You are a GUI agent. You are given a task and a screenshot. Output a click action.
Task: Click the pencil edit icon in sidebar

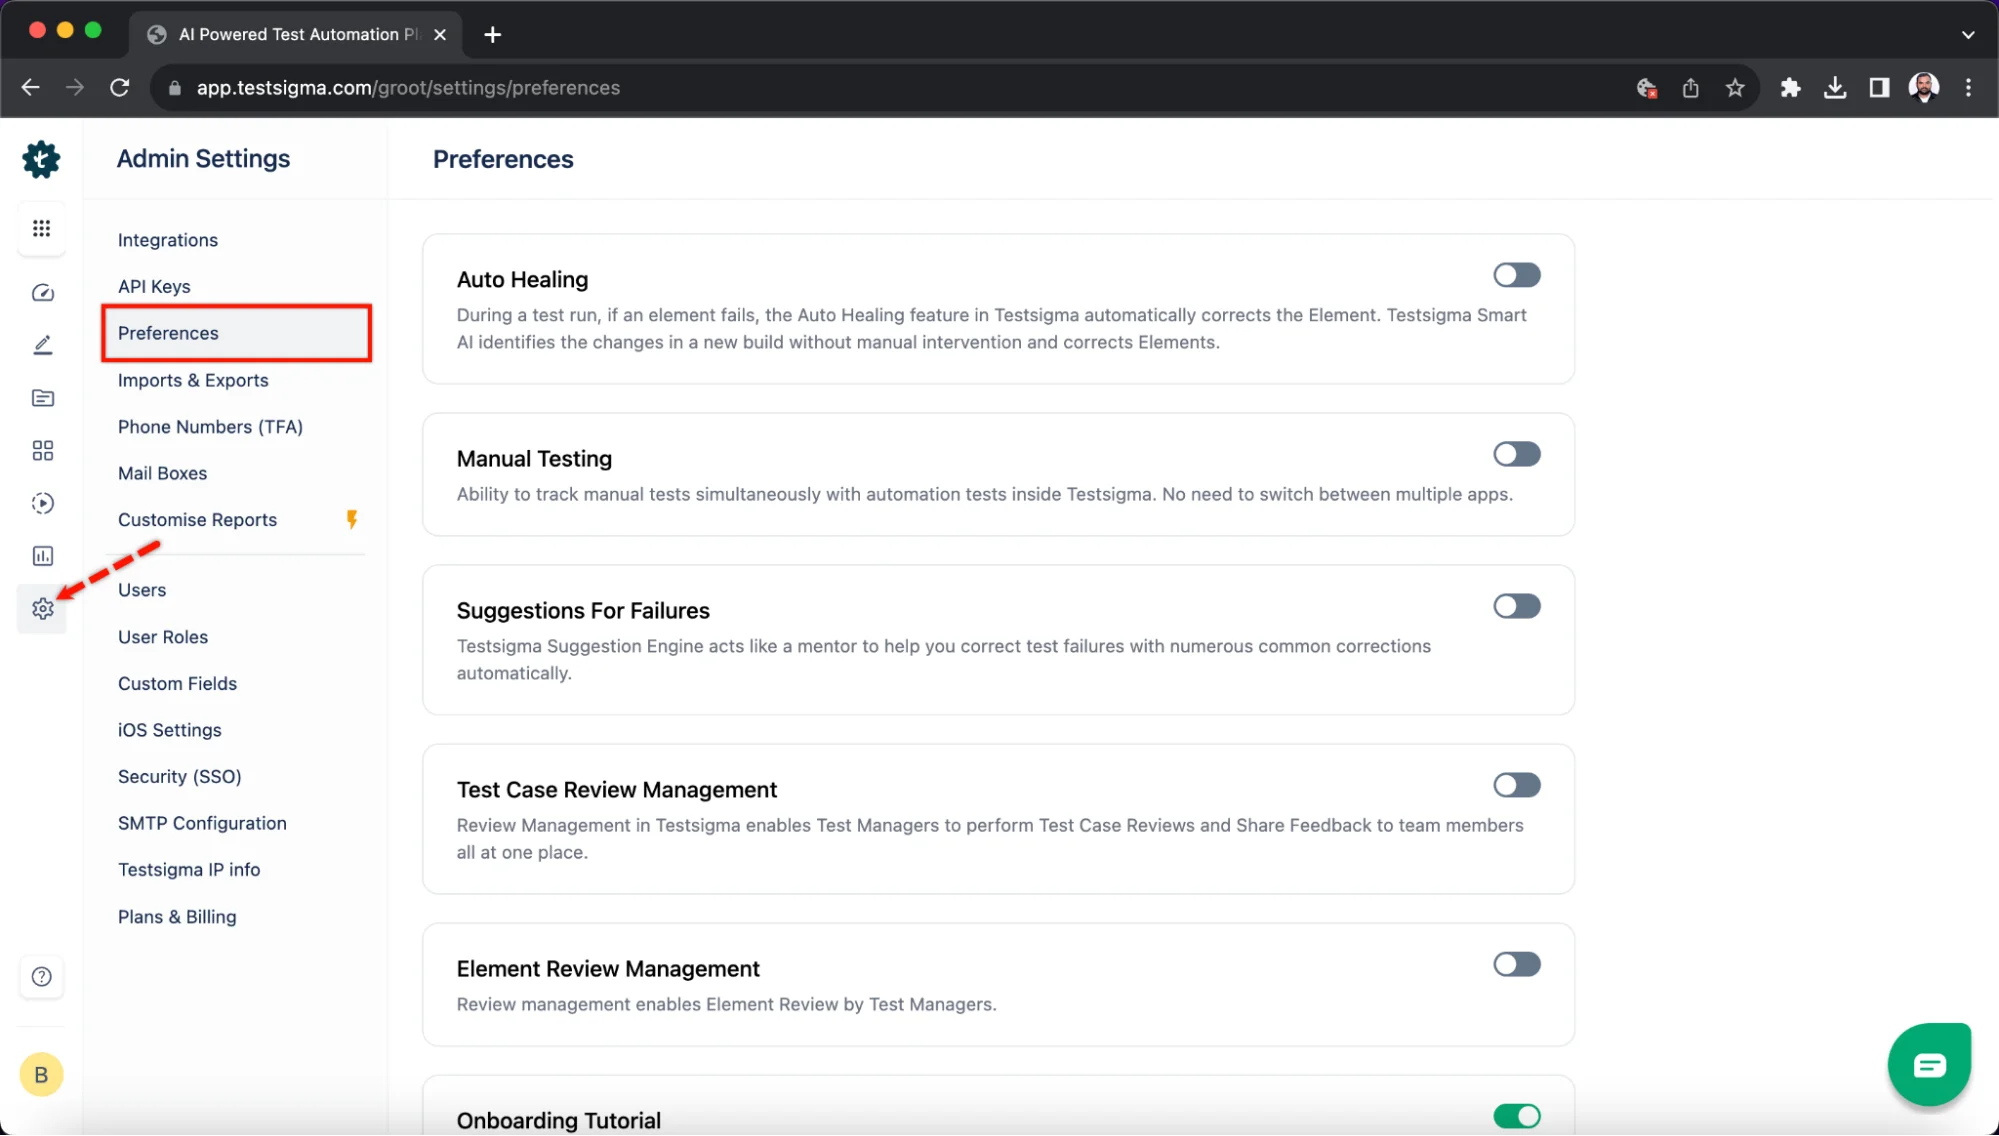pyautogui.click(x=42, y=345)
